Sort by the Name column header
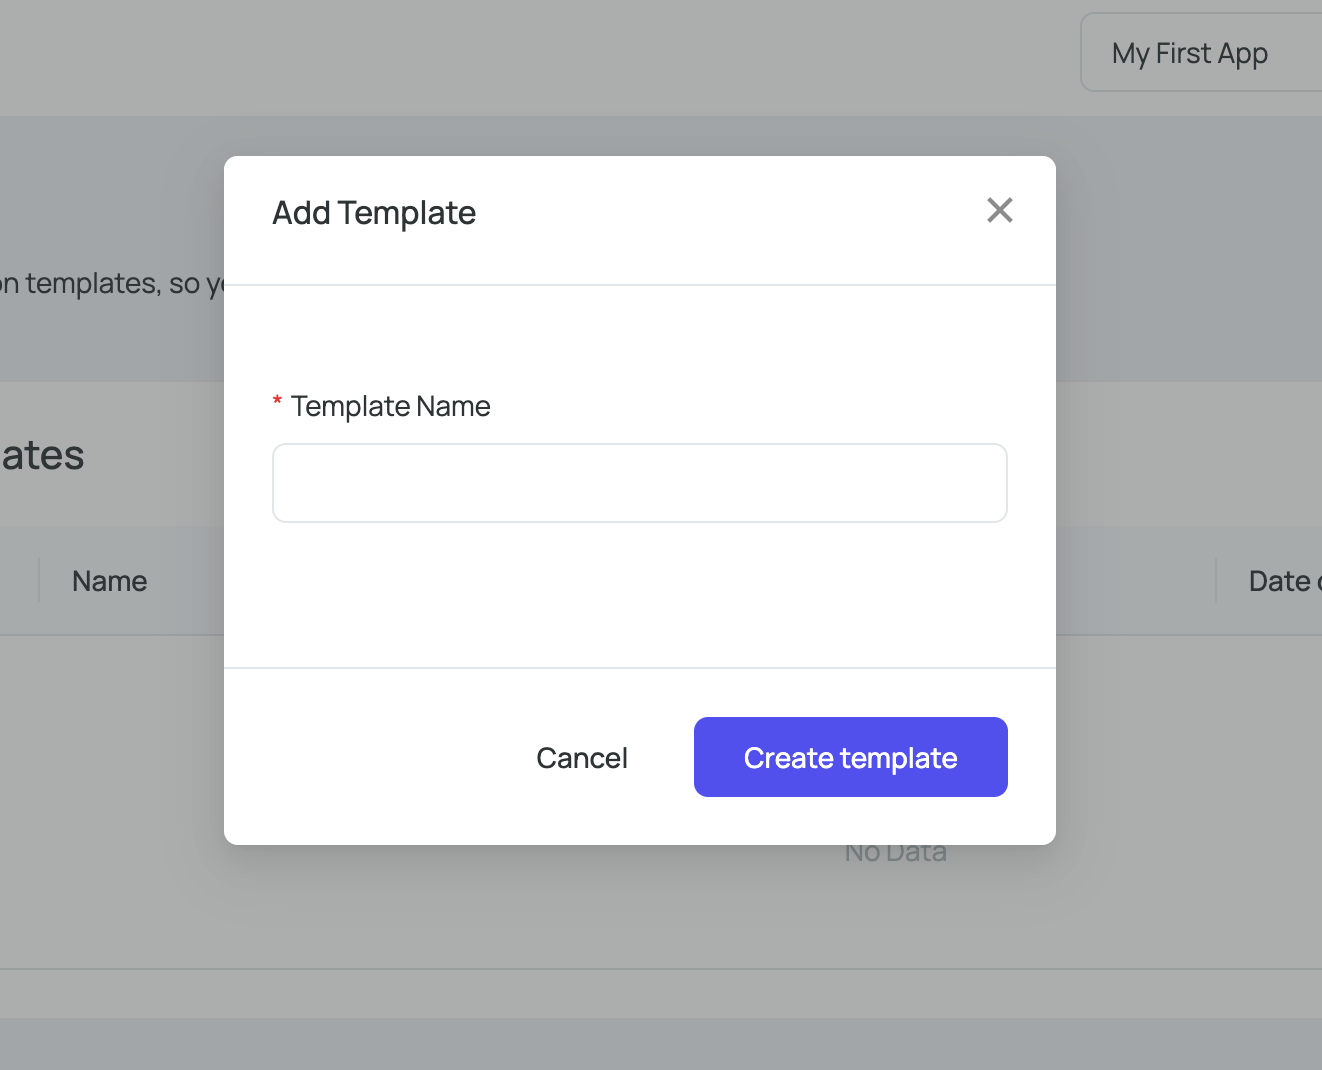Image resolution: width=1322 pixels, height=1070 pixels. click(x=110, y=581)
